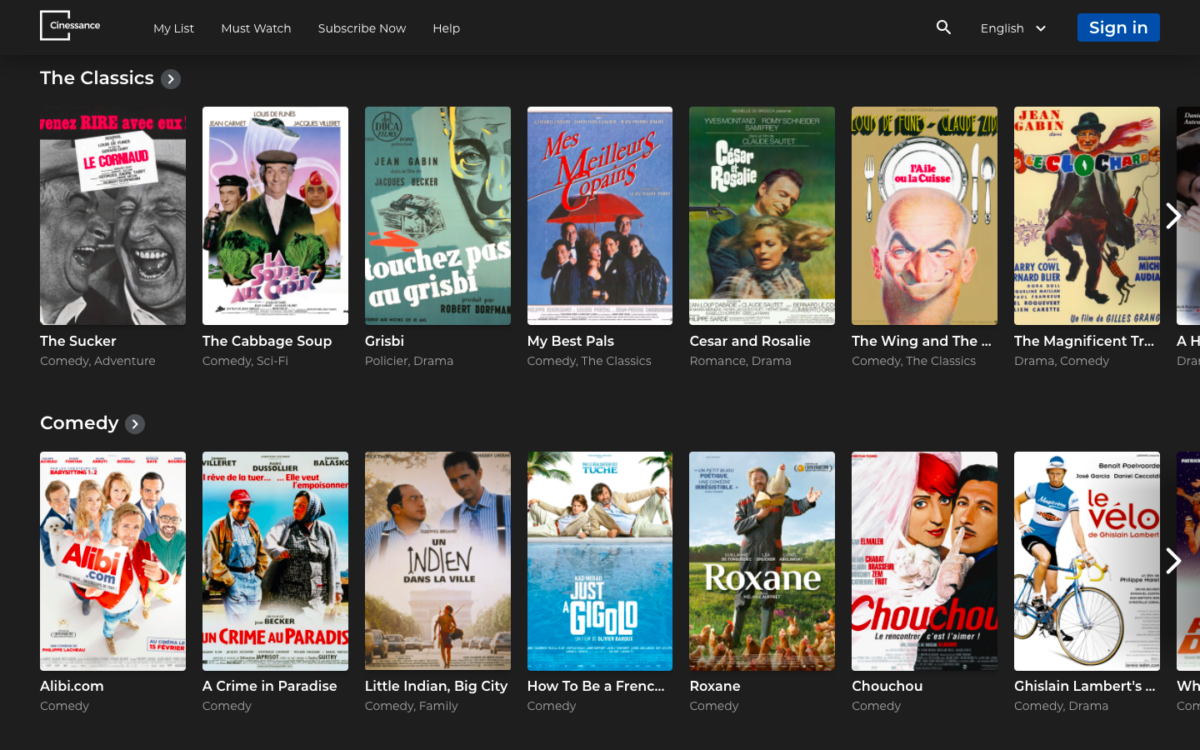Open The Classics heading link
This screenshot has height=750, width=1200.
(97, 78)
